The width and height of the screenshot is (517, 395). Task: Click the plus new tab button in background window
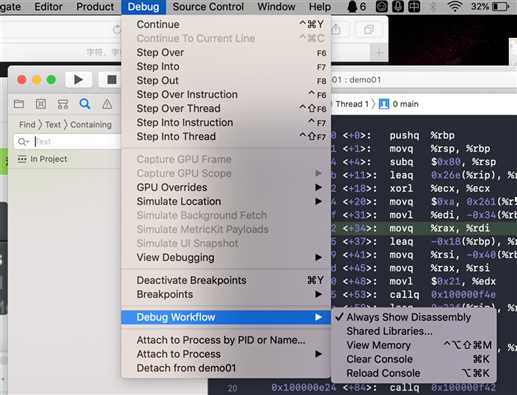(x=379, y=52)
